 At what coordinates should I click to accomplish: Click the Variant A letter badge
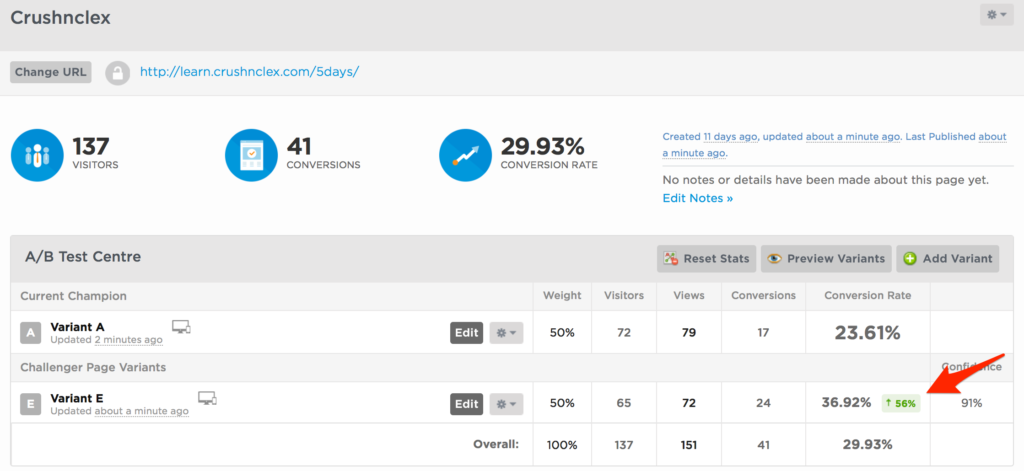coord(30,333)
